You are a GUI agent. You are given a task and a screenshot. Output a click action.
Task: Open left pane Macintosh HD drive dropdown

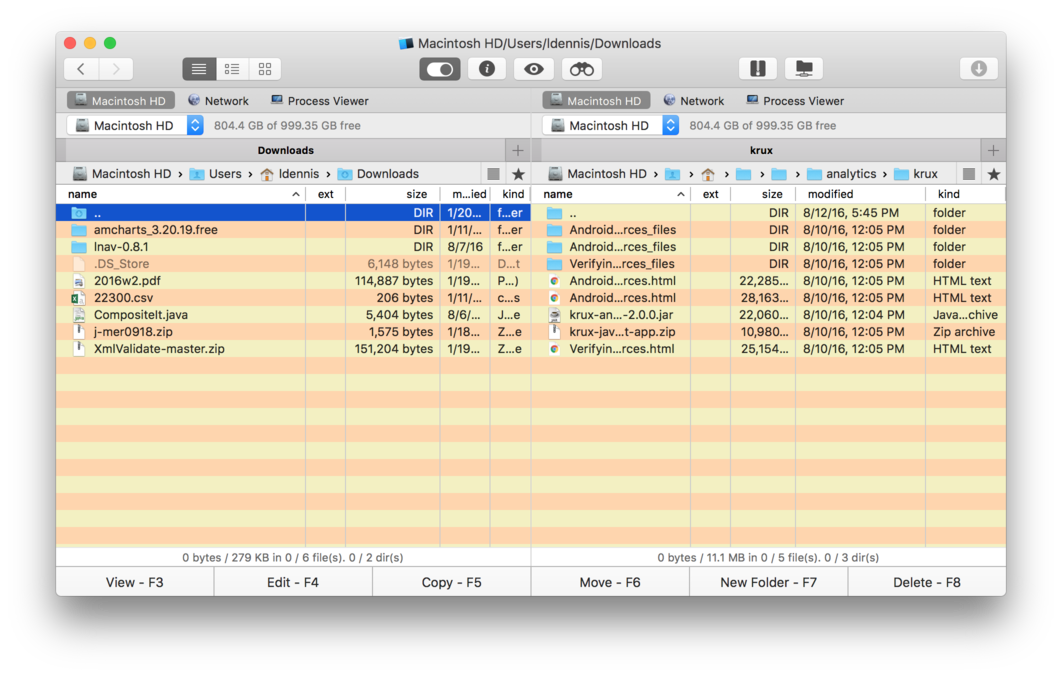(135, 125)
